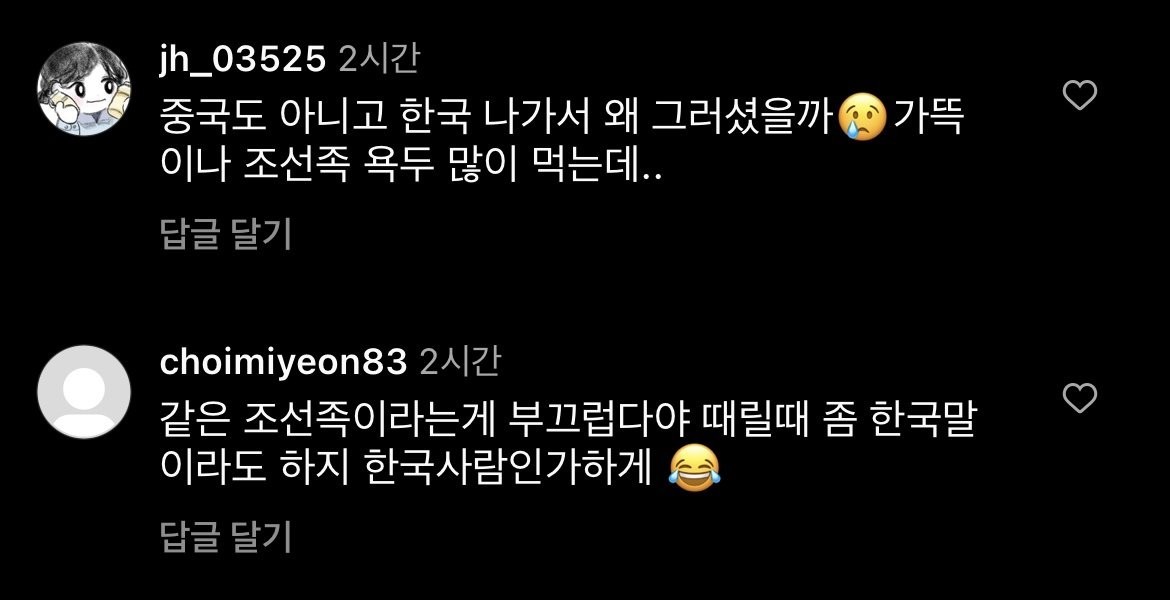Select the line starting 중국도 아니고 한국

563,119
